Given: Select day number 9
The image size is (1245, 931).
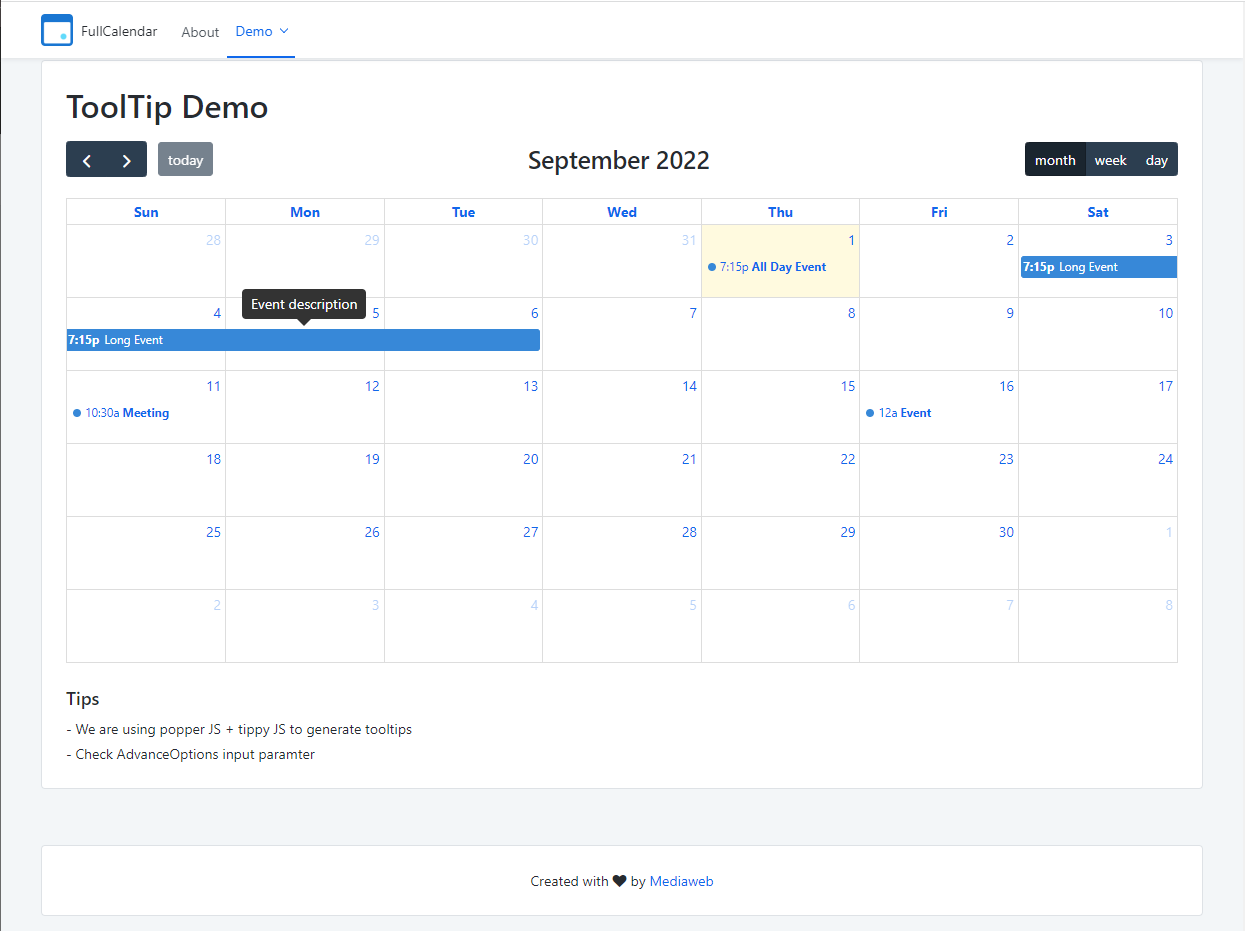Looking at the screenshot, I should (x=1010, y=313).
